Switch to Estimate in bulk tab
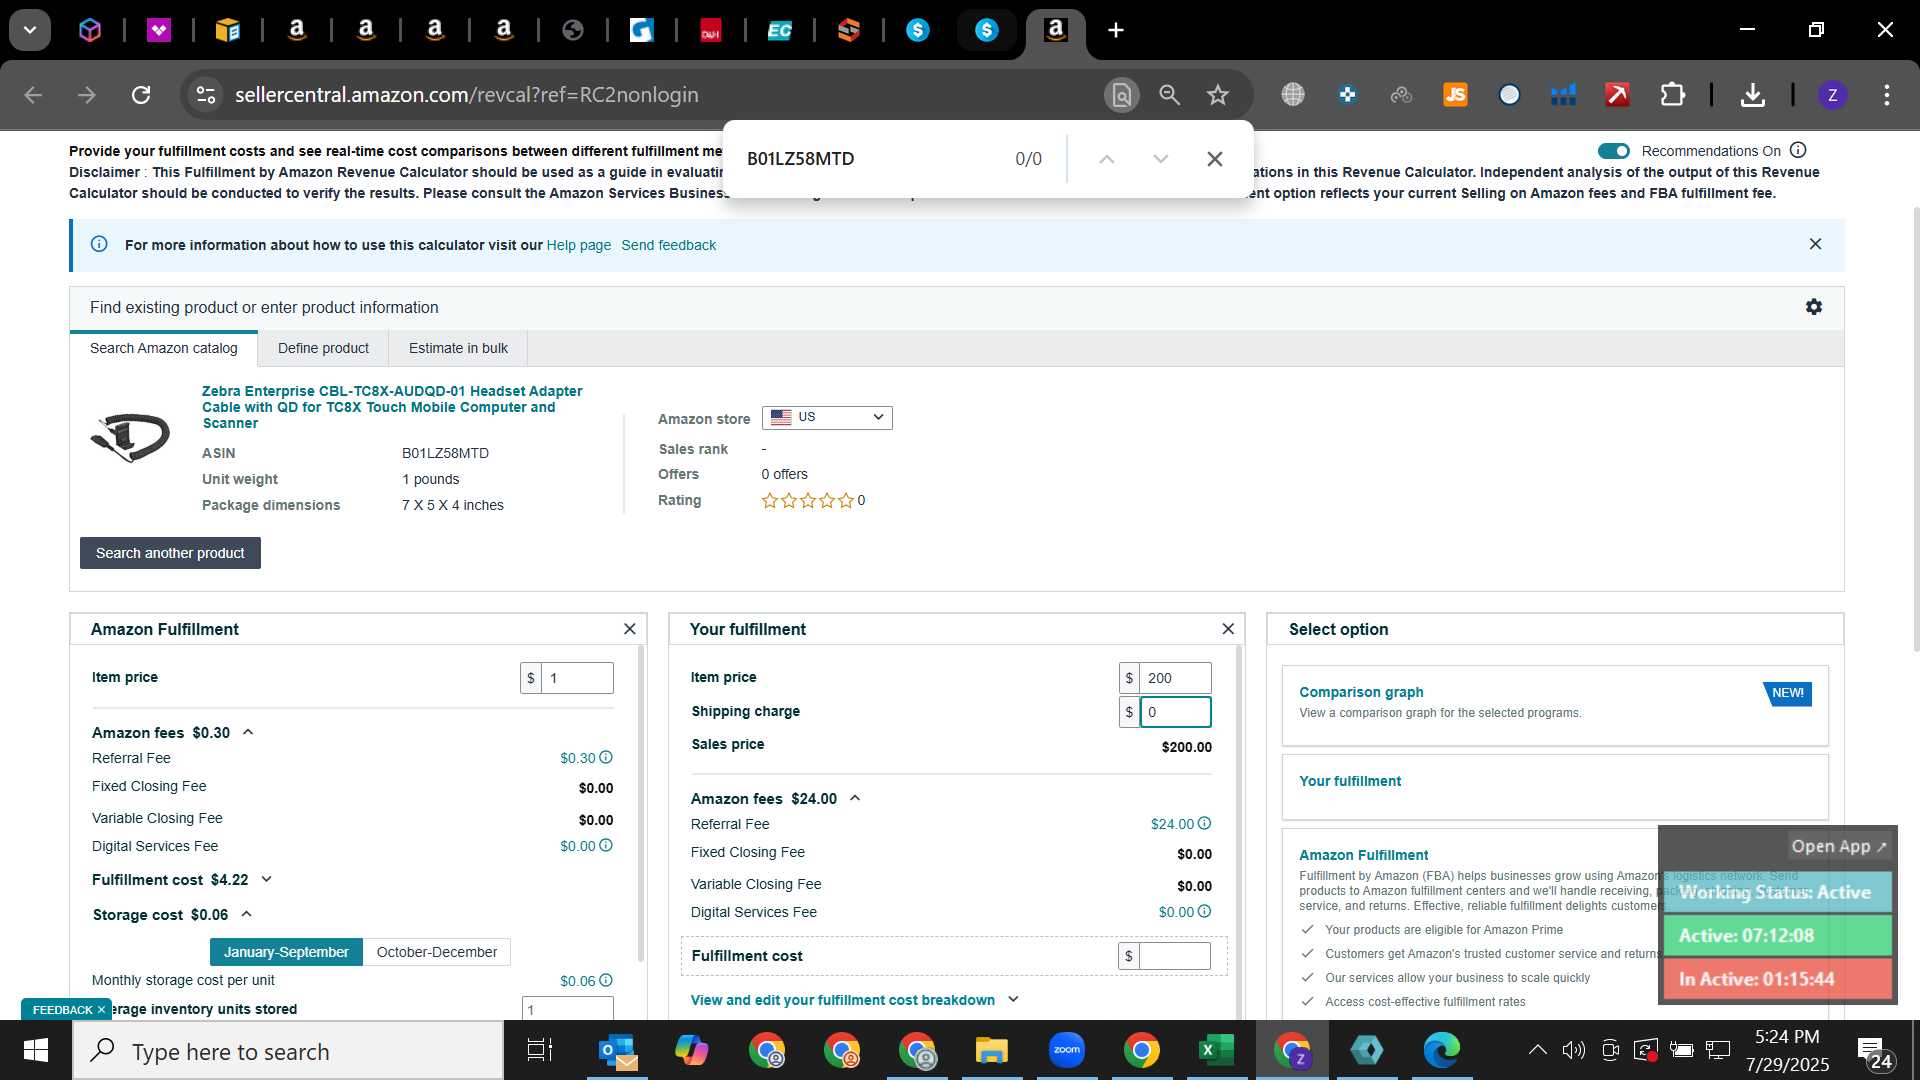1920x1080 pixels. click(x=458, y=348)
